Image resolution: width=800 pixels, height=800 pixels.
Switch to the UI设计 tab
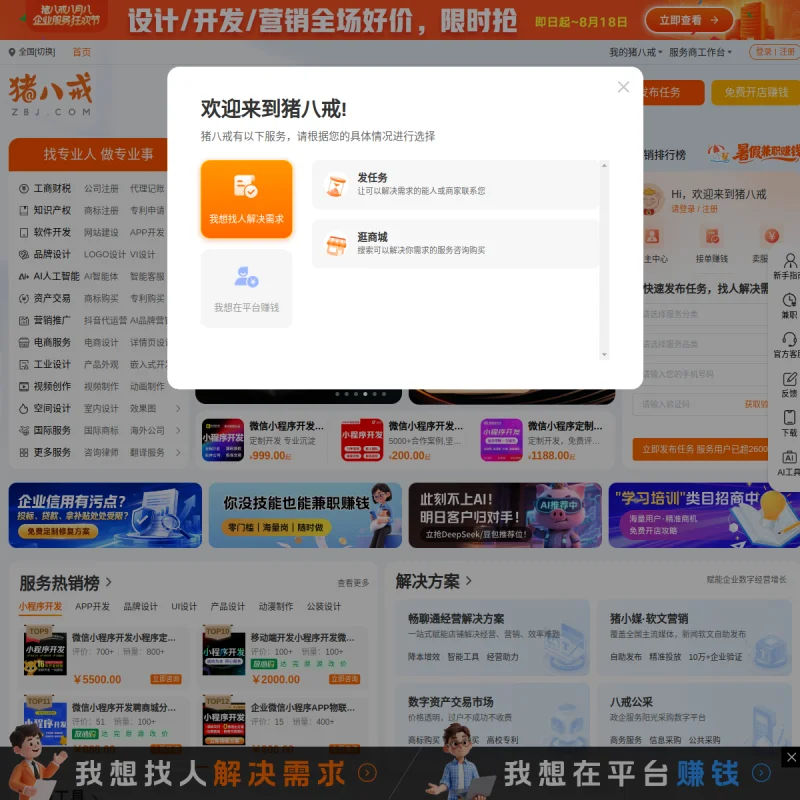(x=184, y=606)
